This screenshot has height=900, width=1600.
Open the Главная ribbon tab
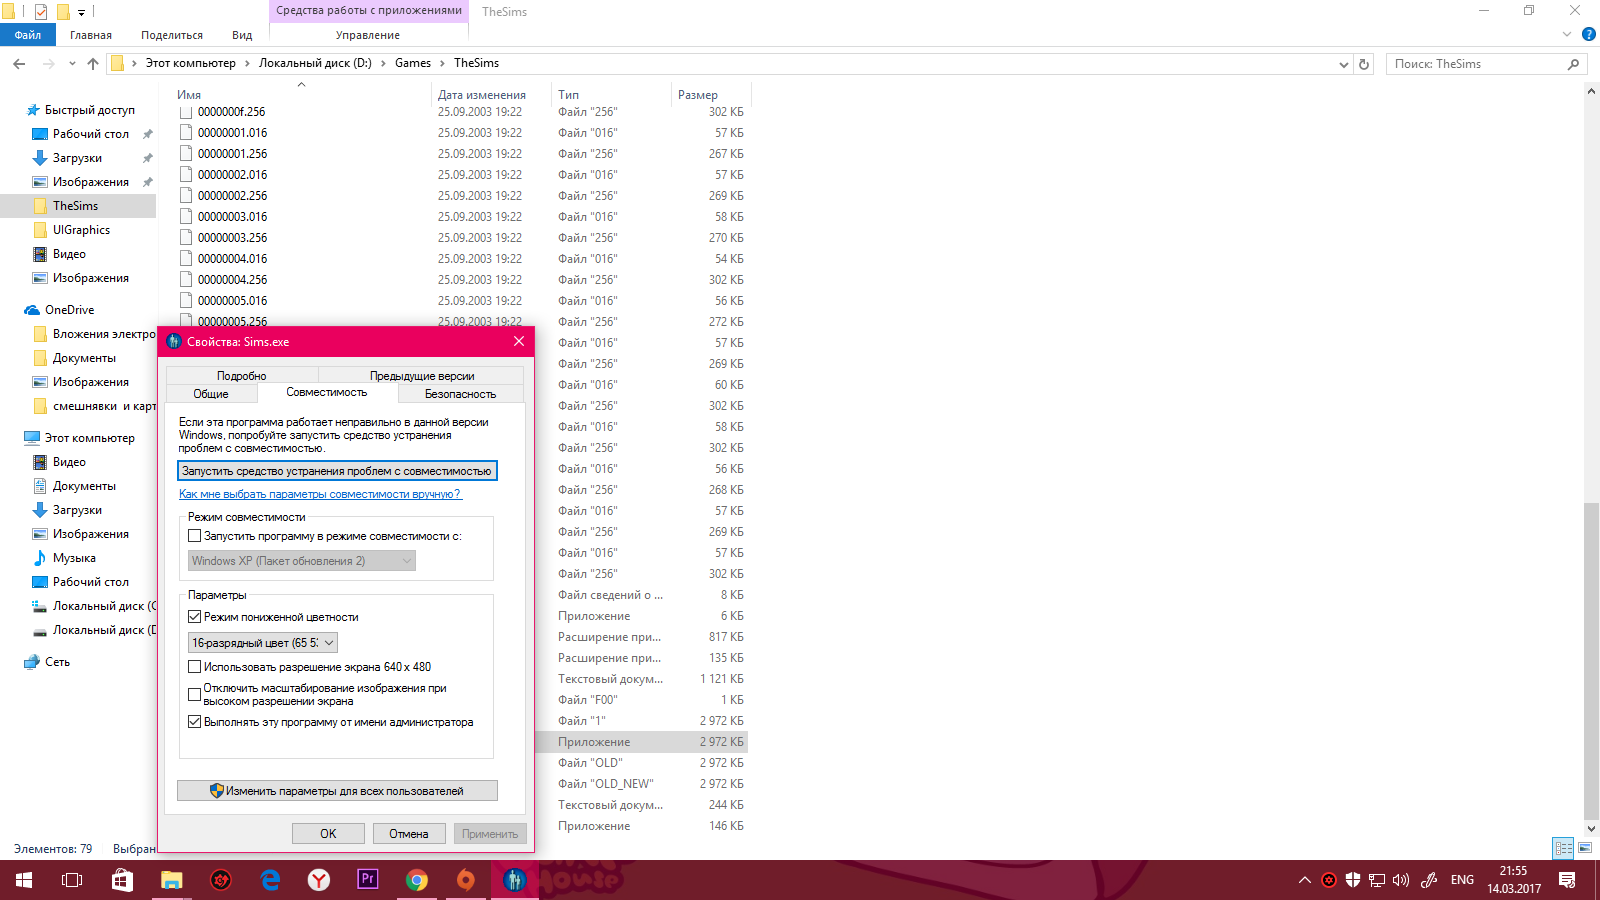[x=91, y=35]
